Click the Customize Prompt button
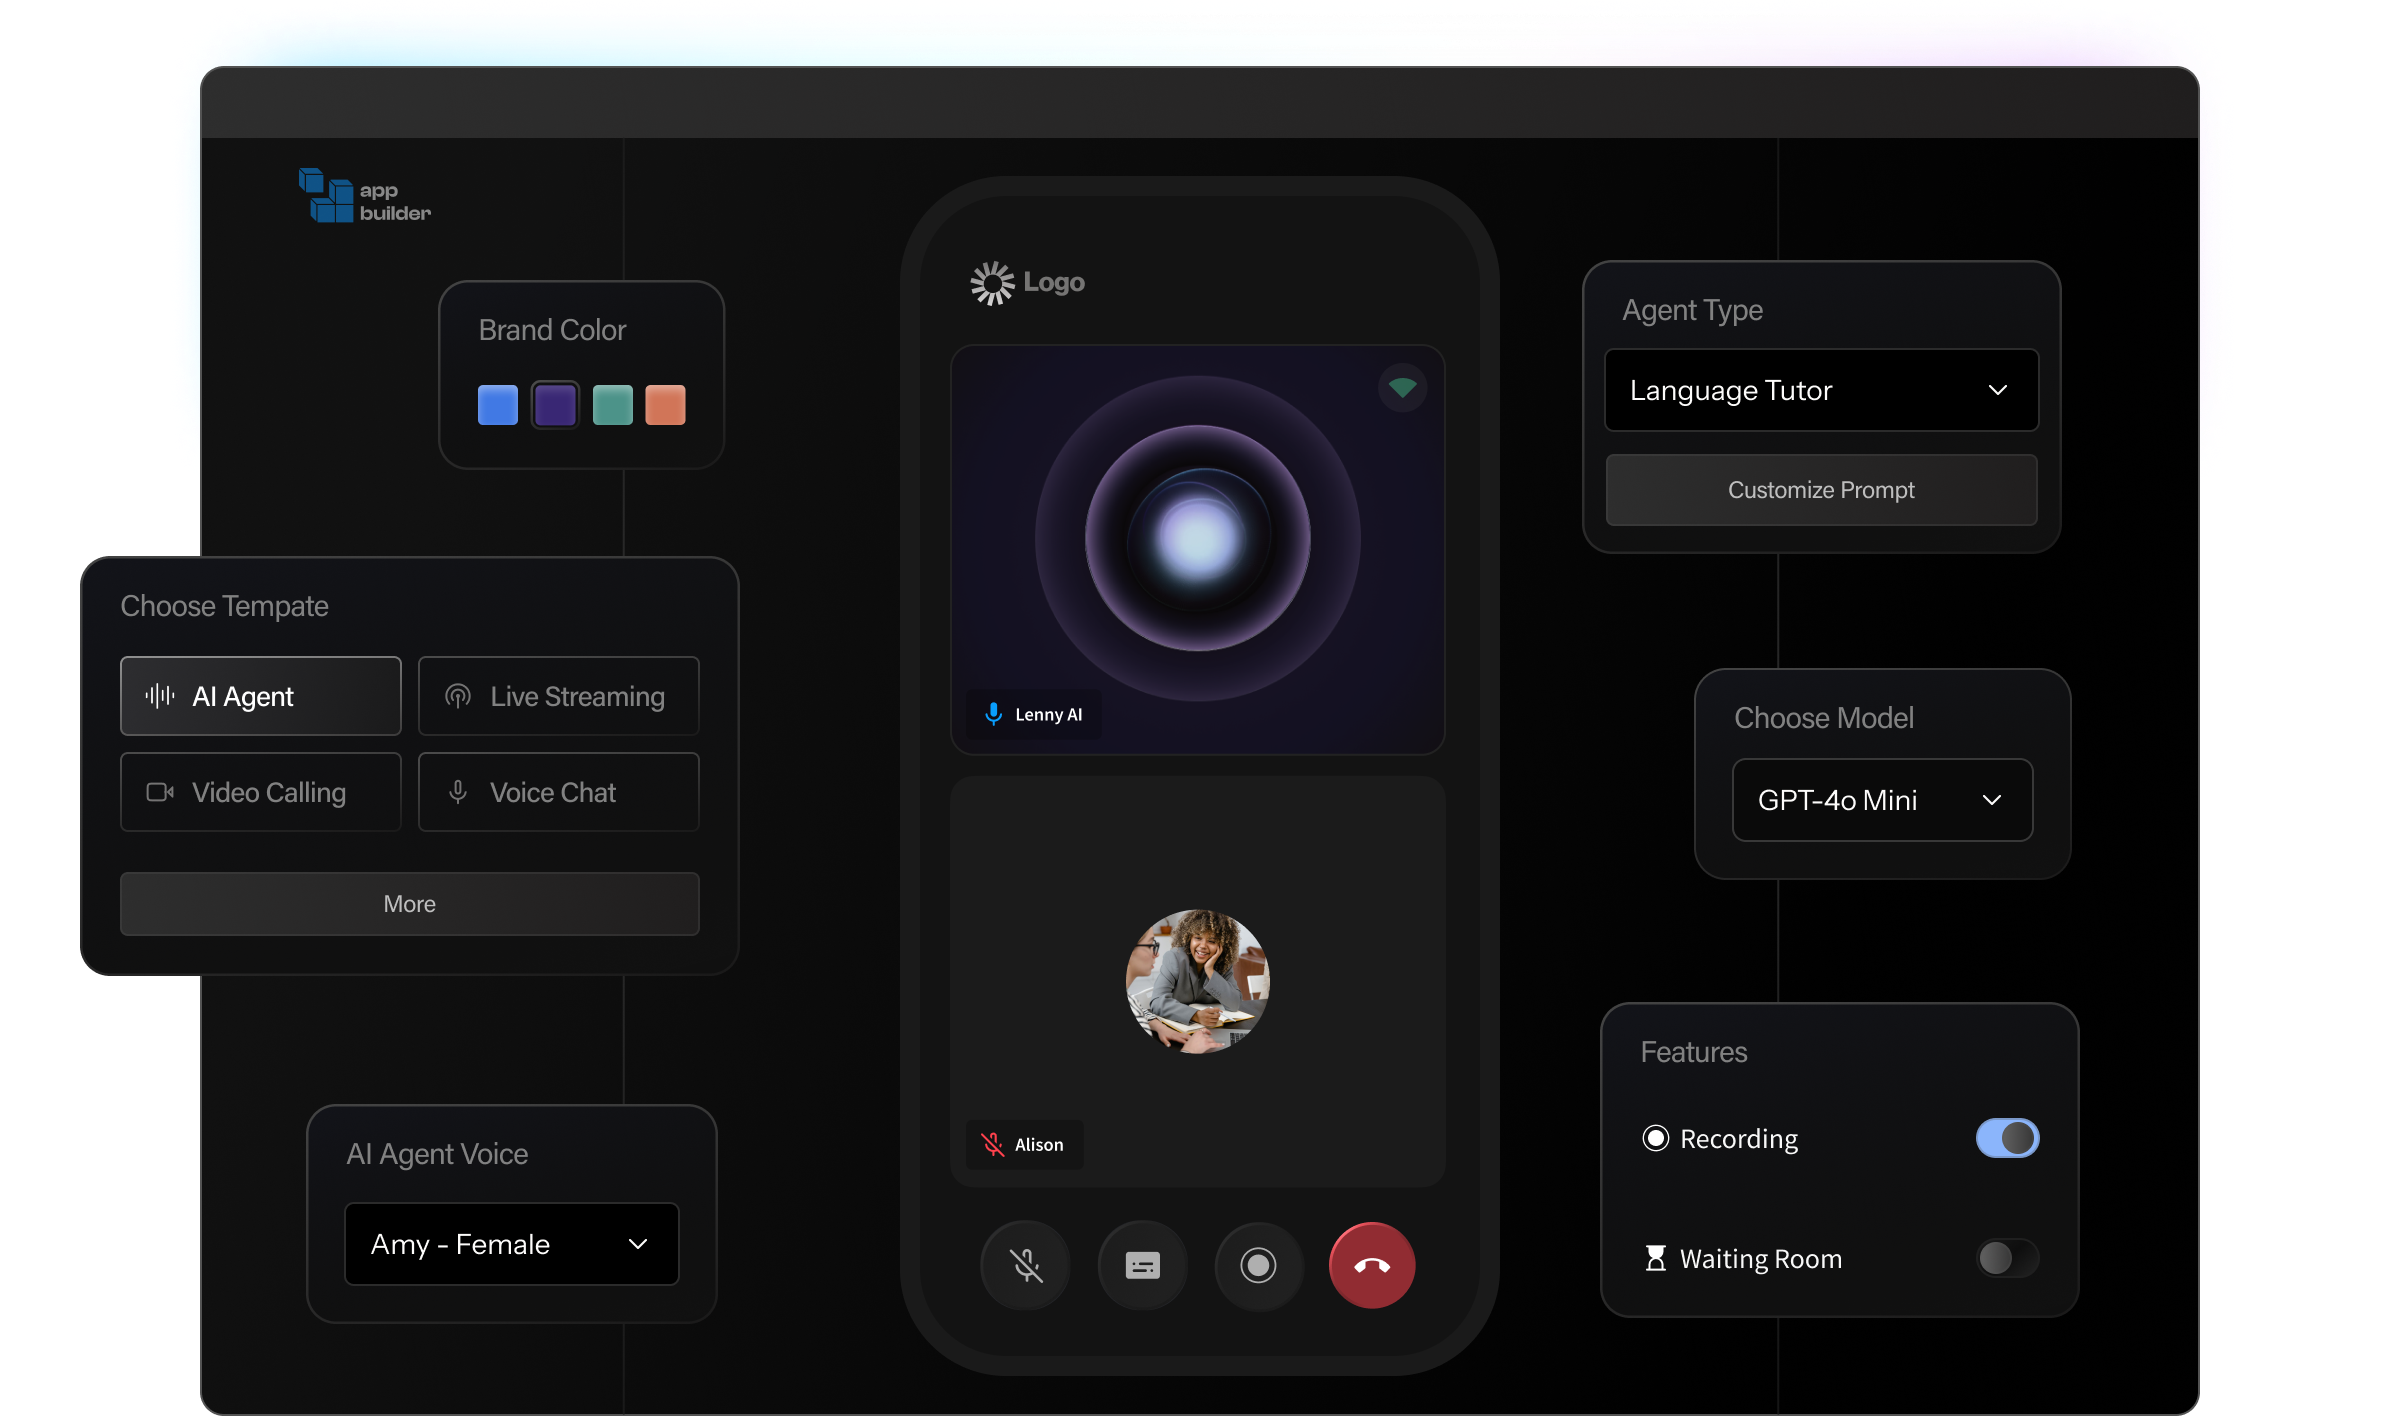This screenshot has height=1416, width=2400. coord(1821,490)
